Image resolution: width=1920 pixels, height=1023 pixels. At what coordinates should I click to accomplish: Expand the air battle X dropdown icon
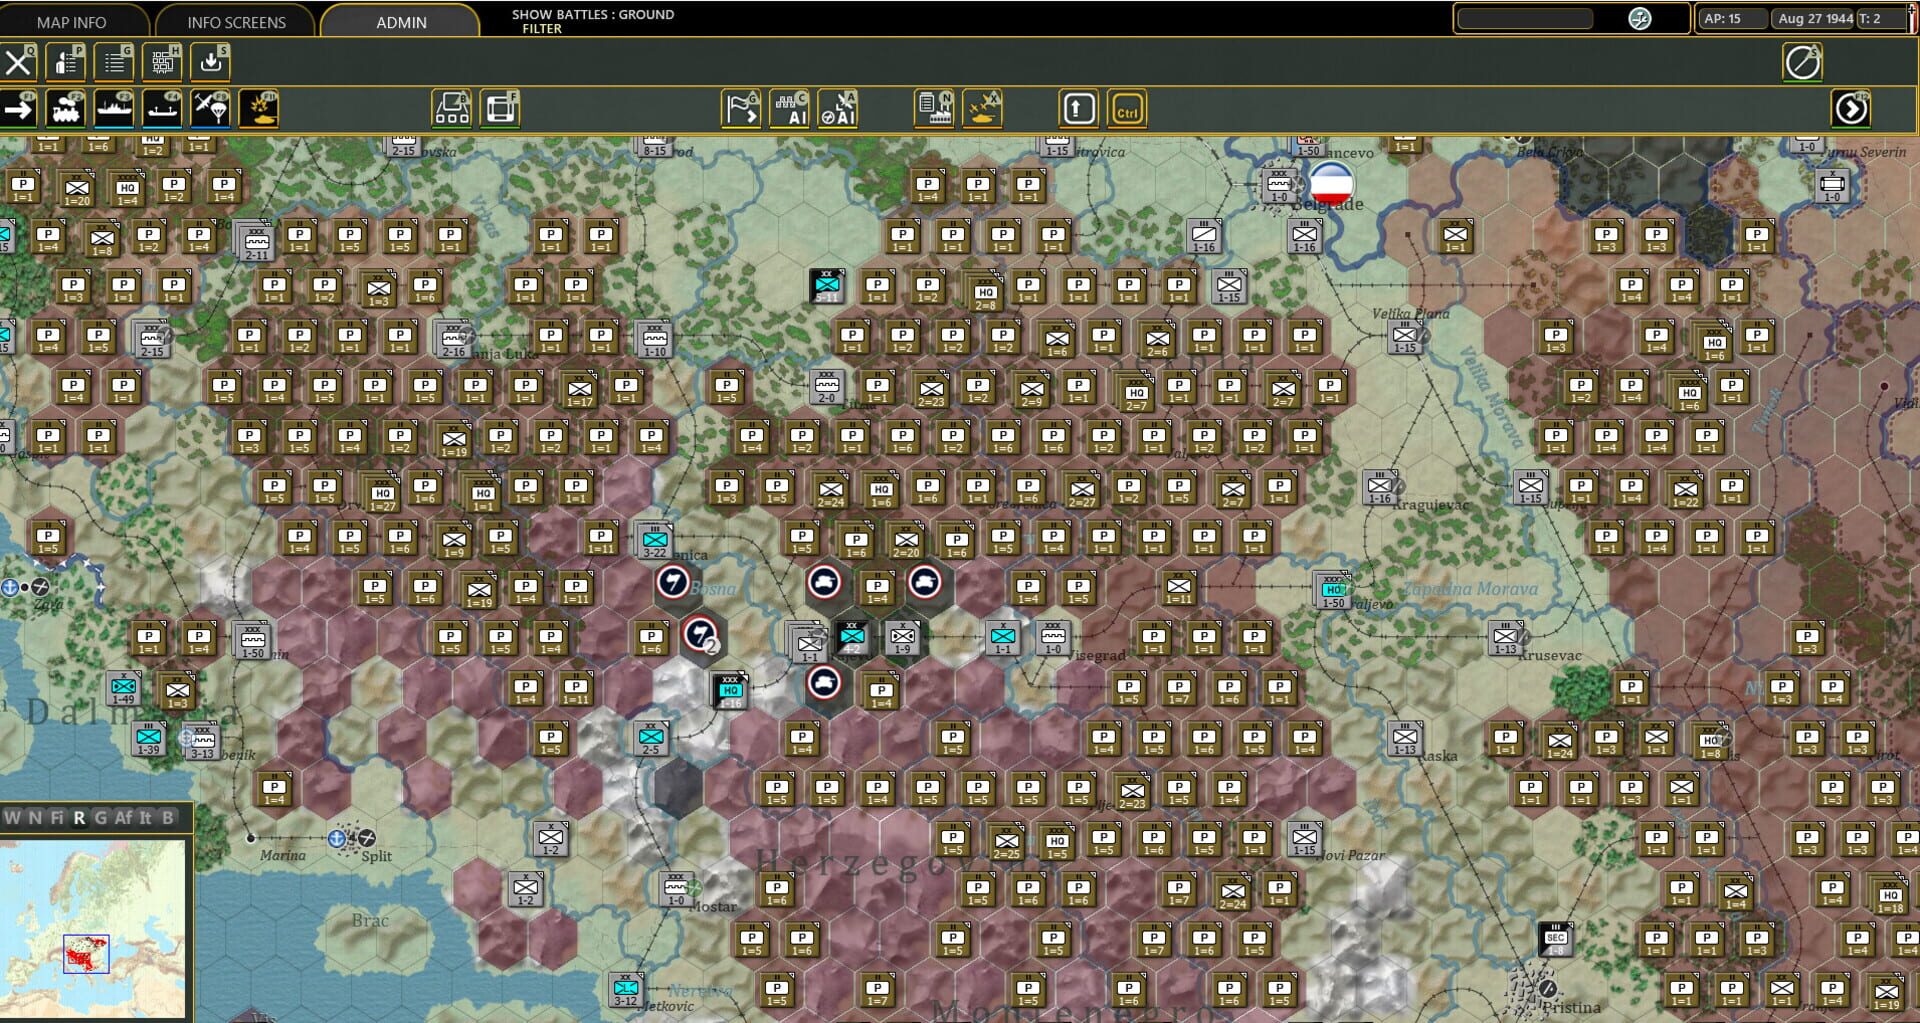[985, 108]
